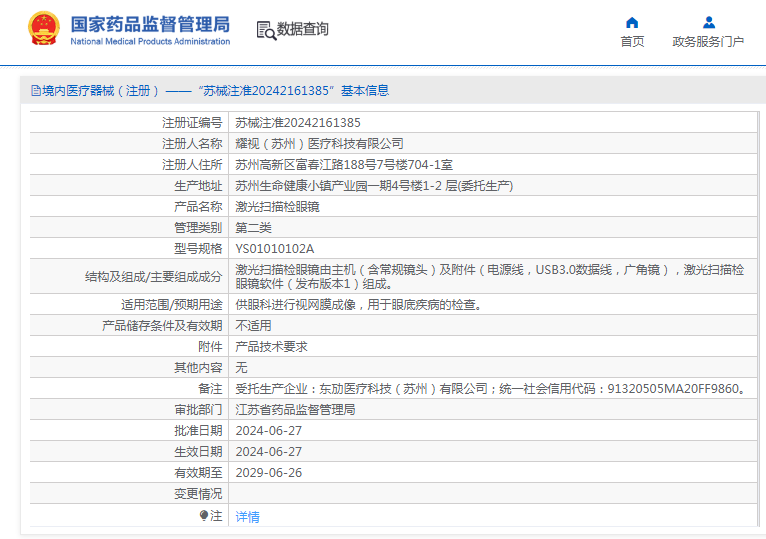766x539 pixels.
Task: Click the 审批部门 label
Action: point(198,410)
